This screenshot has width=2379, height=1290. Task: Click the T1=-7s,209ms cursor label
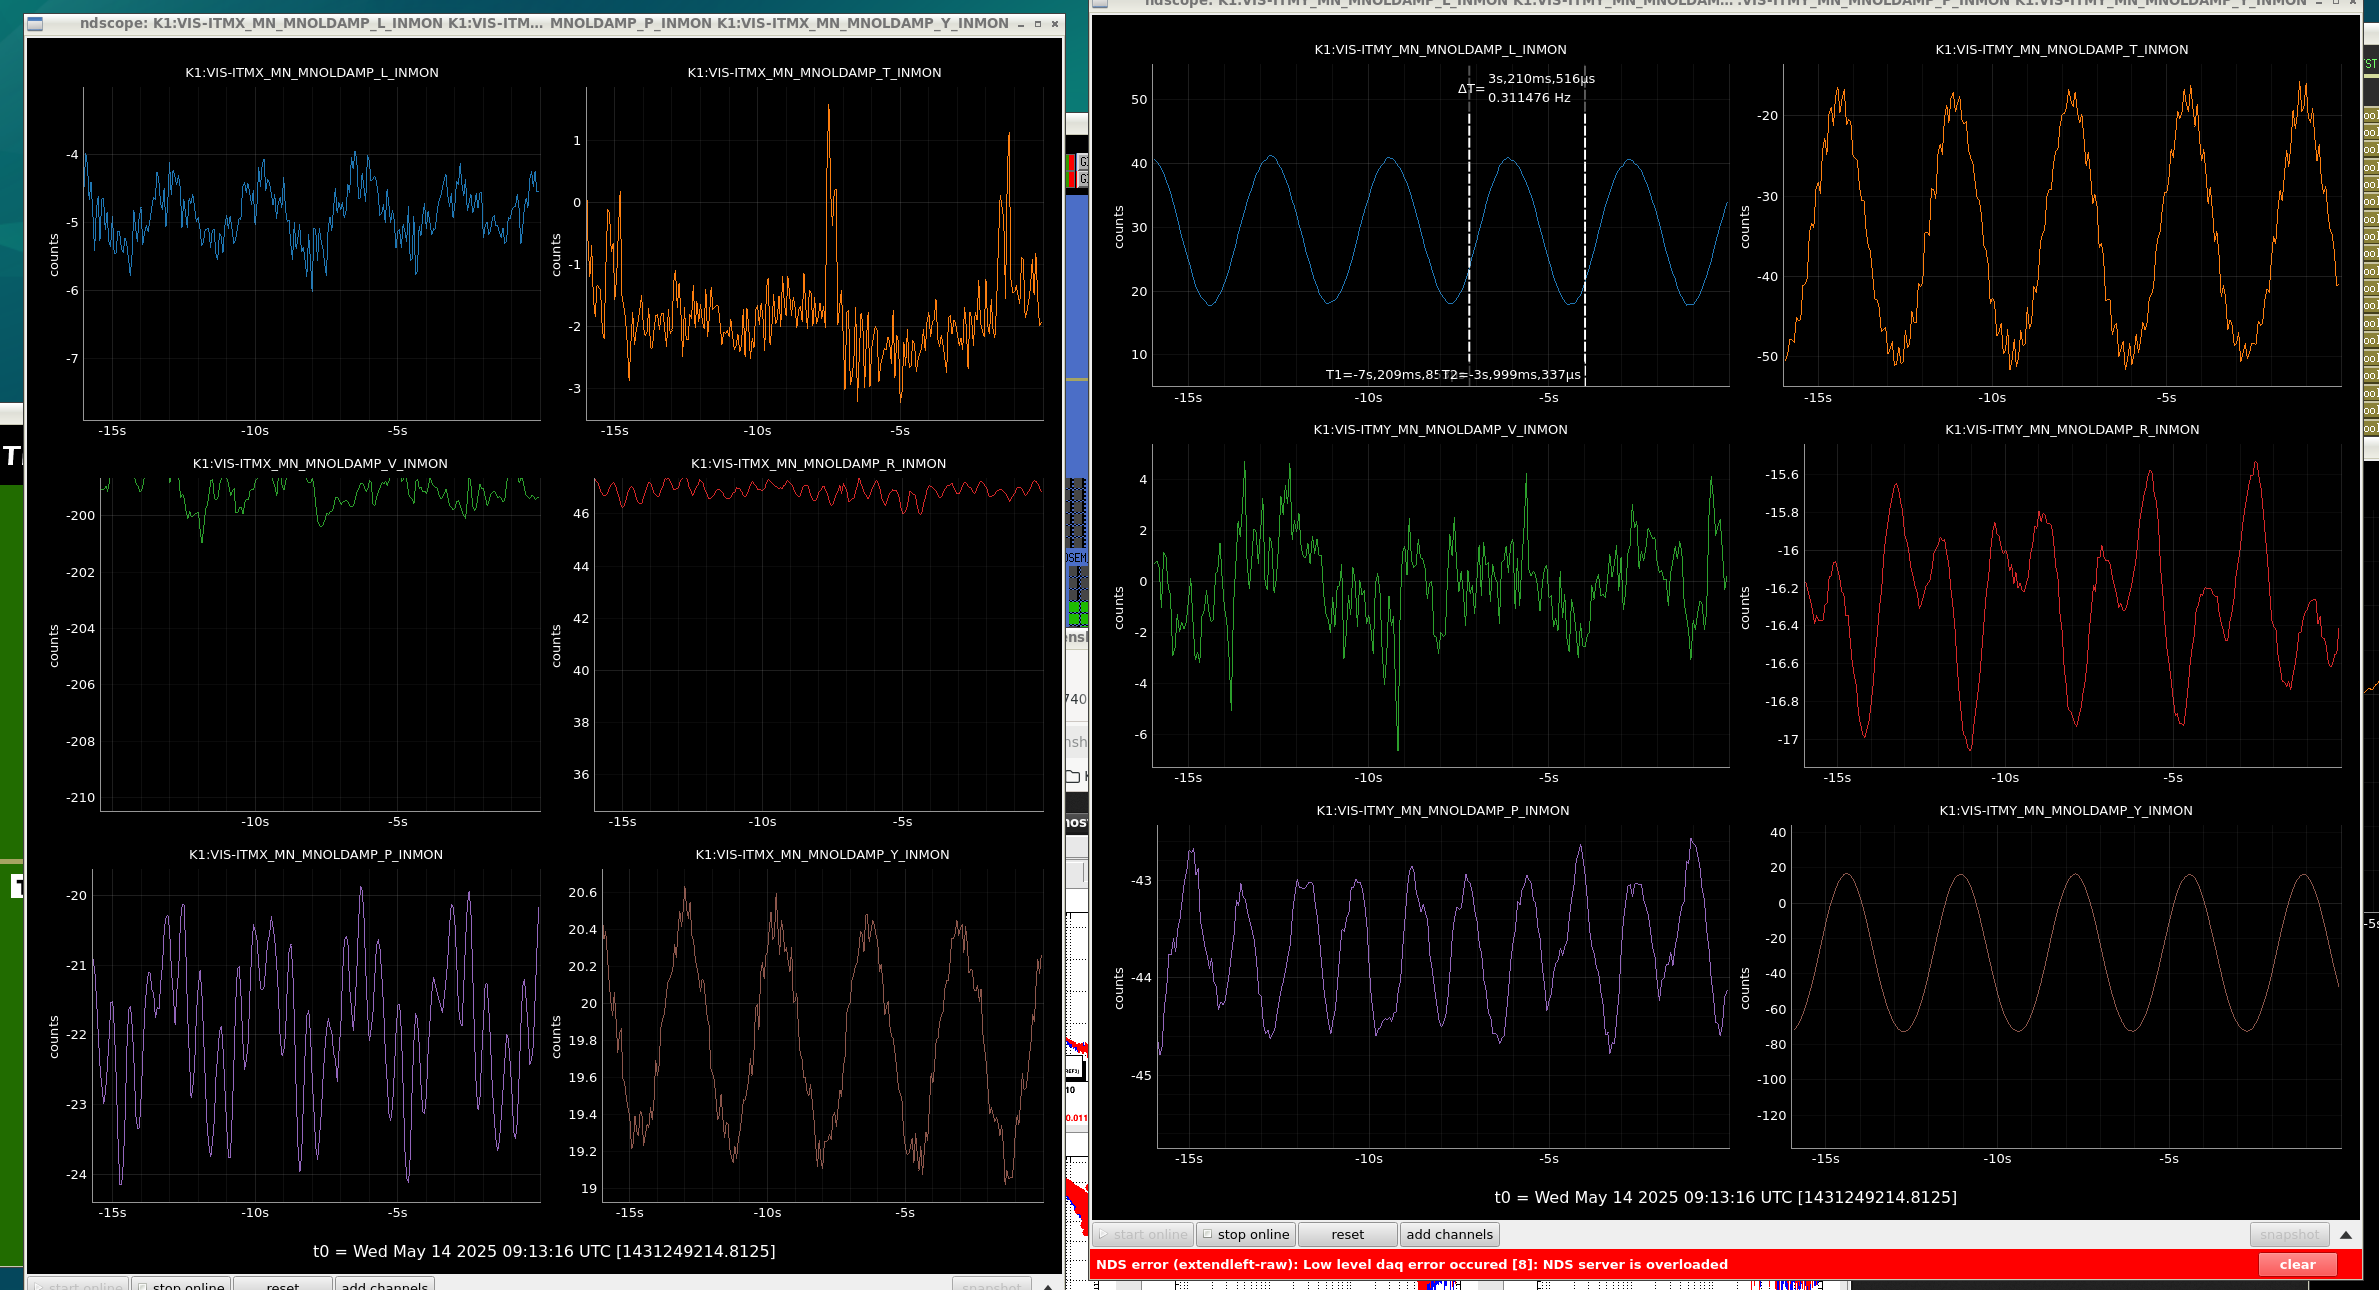point(1382,375)
